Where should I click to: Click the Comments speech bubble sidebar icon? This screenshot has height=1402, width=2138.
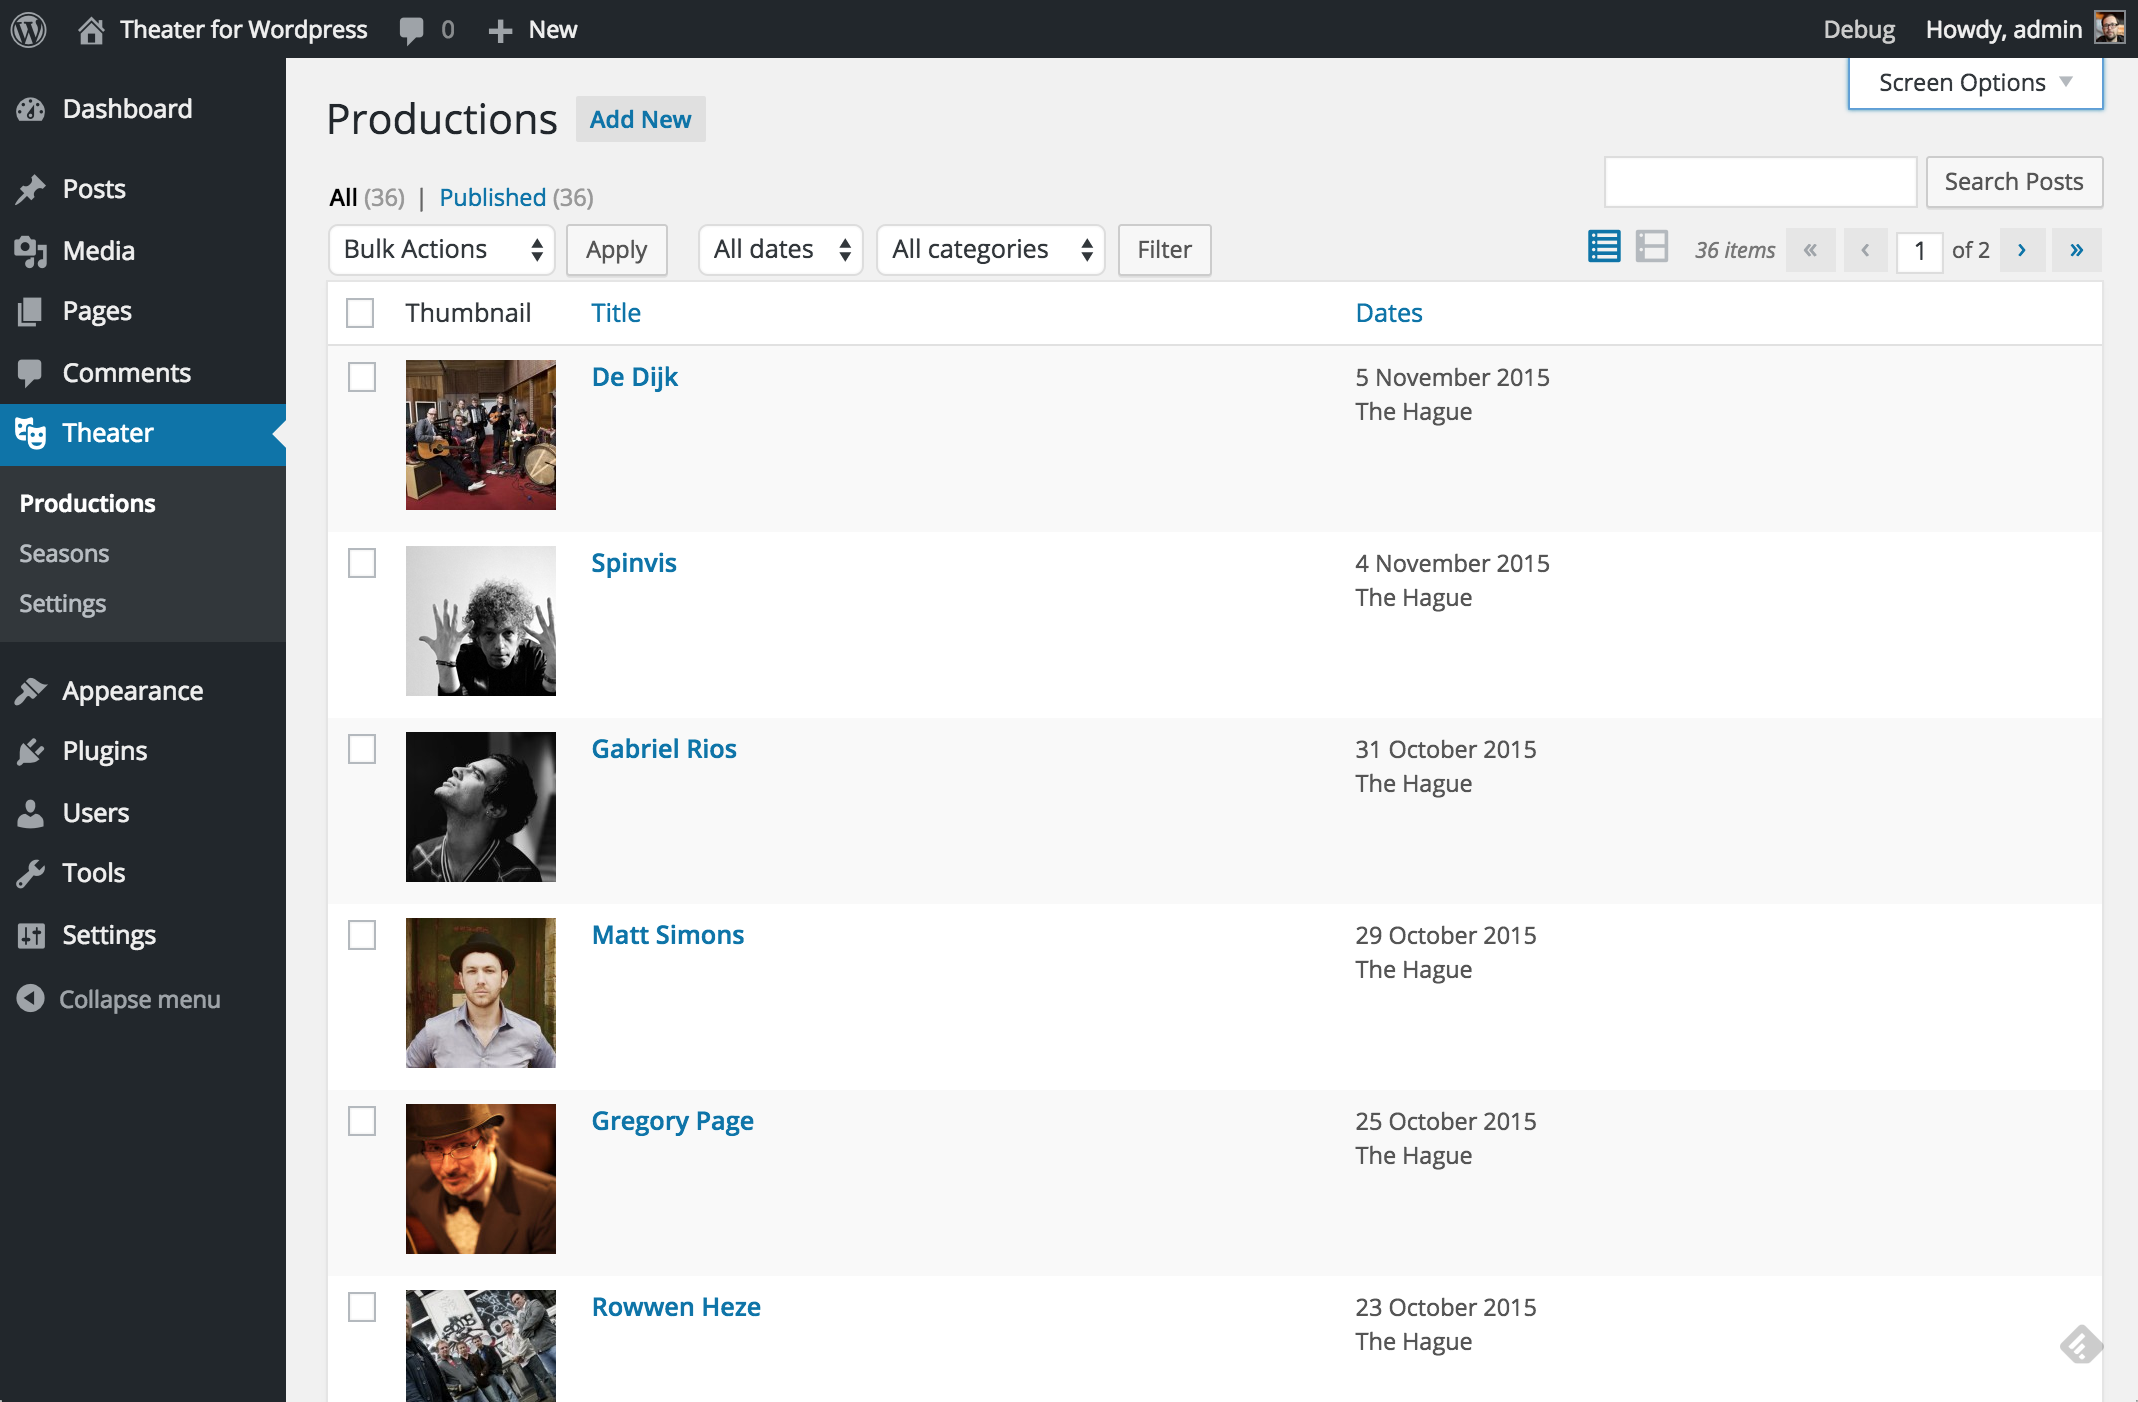(x=31, y=373)
